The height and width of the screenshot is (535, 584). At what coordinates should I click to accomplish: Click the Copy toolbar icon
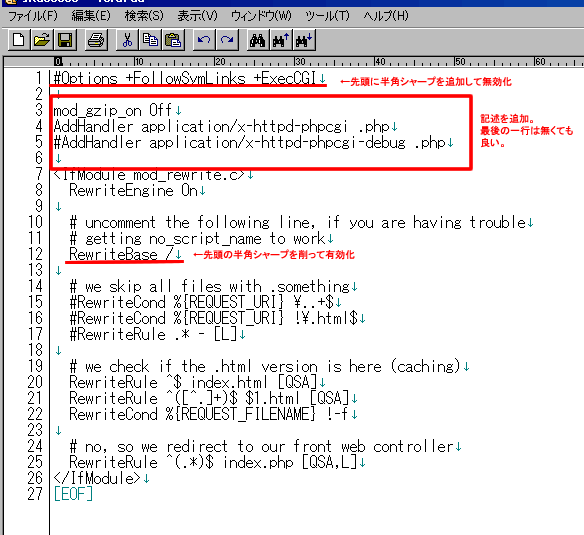[x=150, y=40]
